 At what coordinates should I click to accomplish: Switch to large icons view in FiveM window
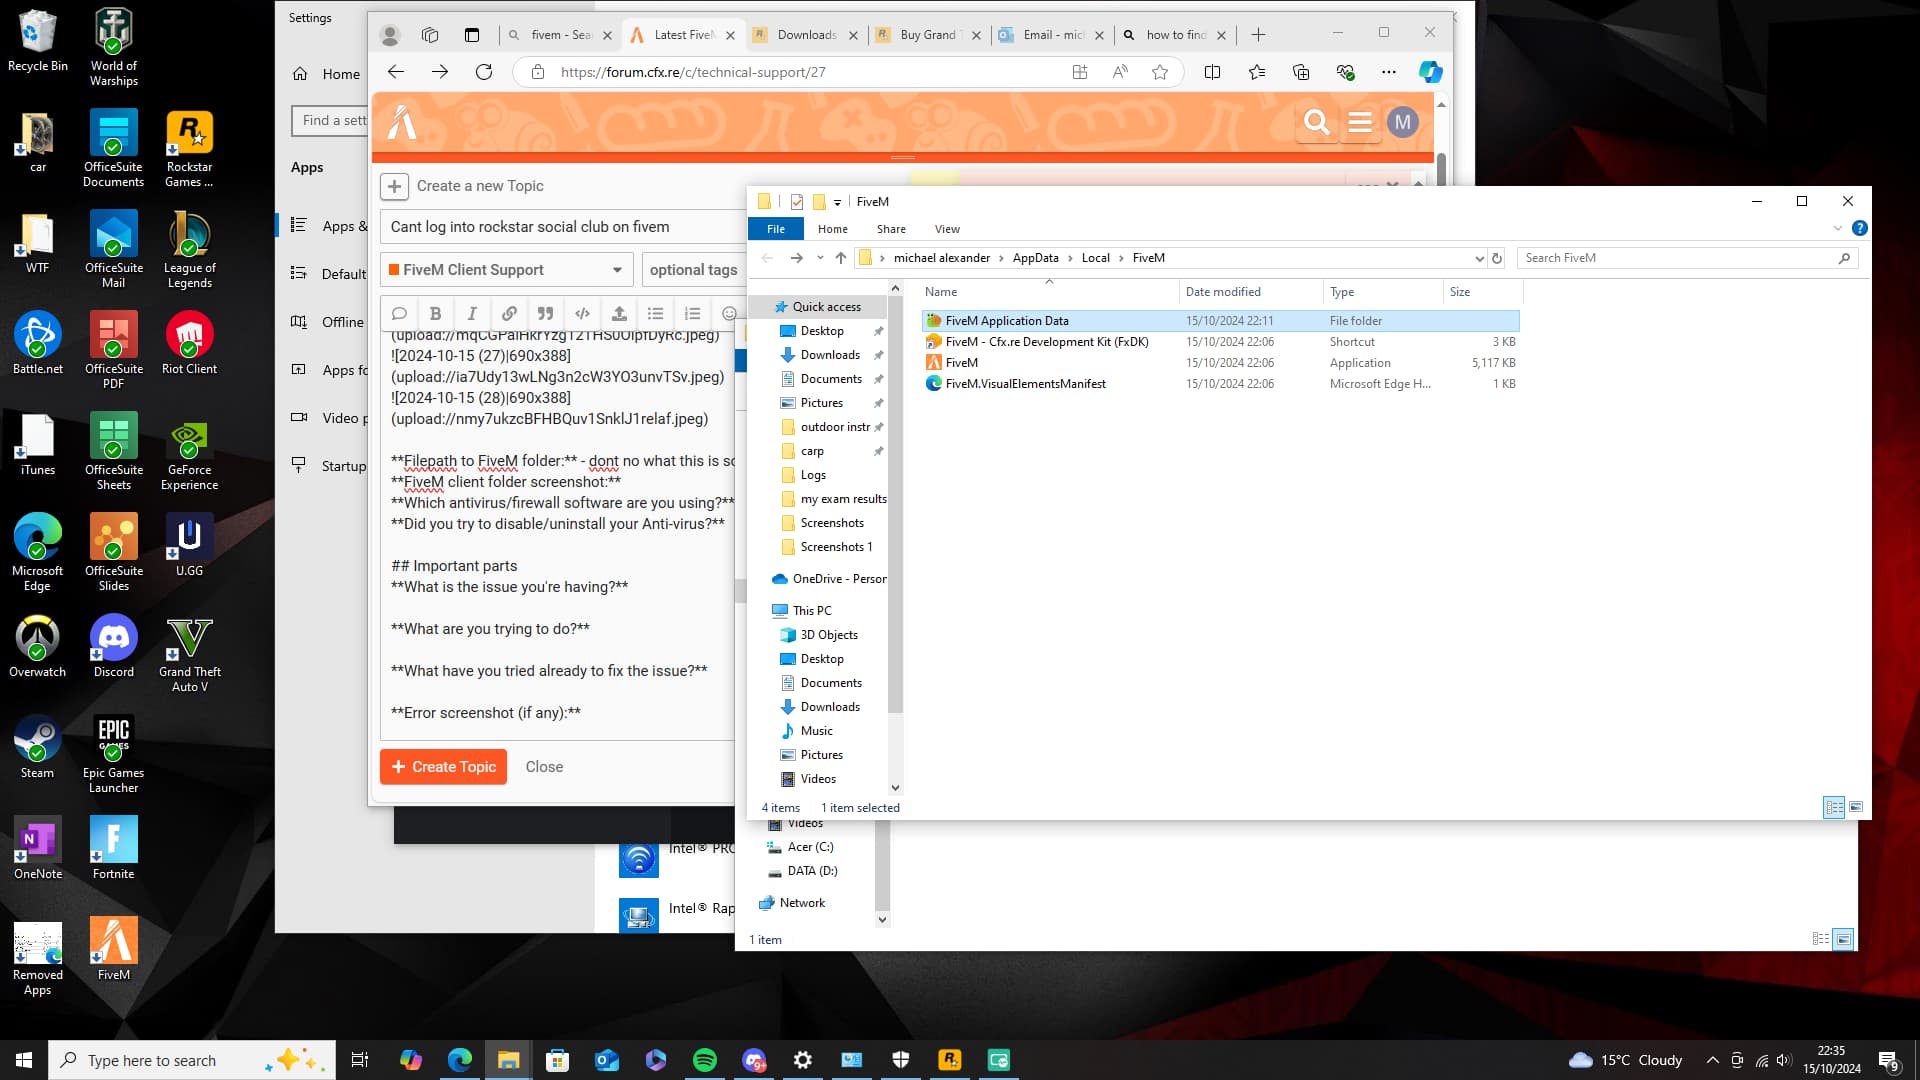pyautogui.click(x=1856, y=807)
